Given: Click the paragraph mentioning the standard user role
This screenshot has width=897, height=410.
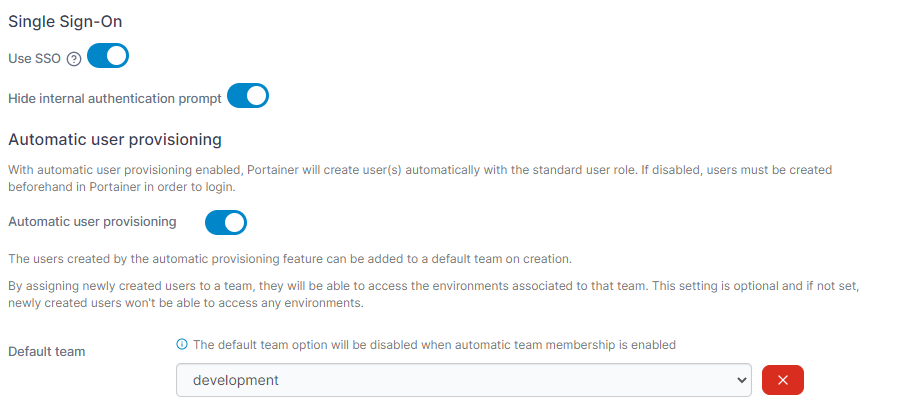Looking at the screenshot, I should pos(420,178).
